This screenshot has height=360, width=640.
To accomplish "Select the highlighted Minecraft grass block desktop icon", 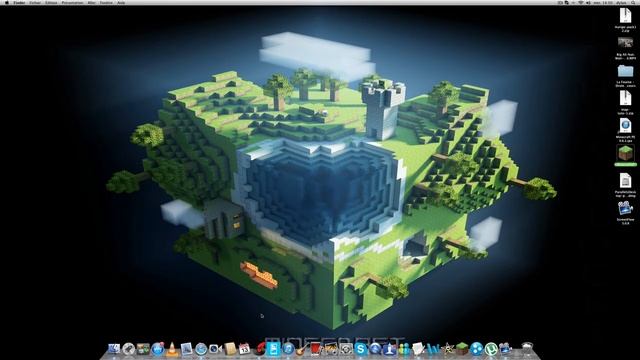I will point(625,154).
